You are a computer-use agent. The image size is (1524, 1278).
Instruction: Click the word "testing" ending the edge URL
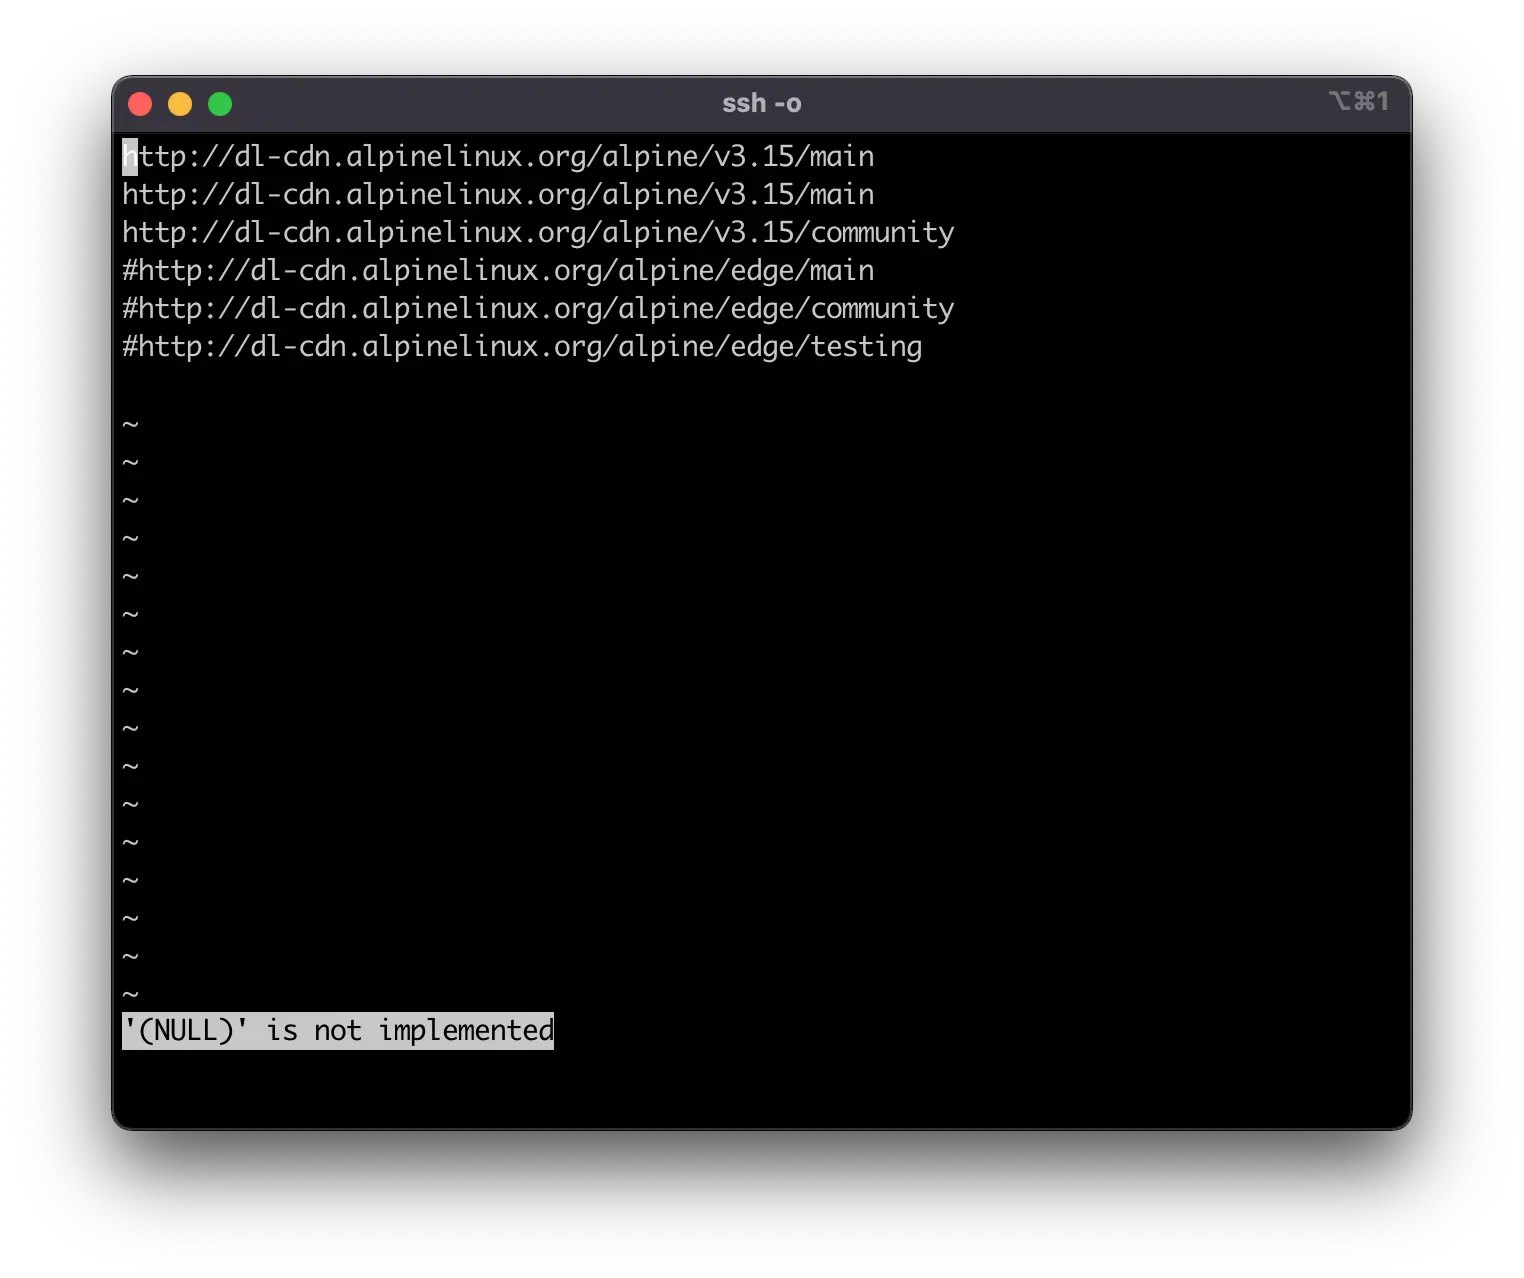tap(866, 347)
